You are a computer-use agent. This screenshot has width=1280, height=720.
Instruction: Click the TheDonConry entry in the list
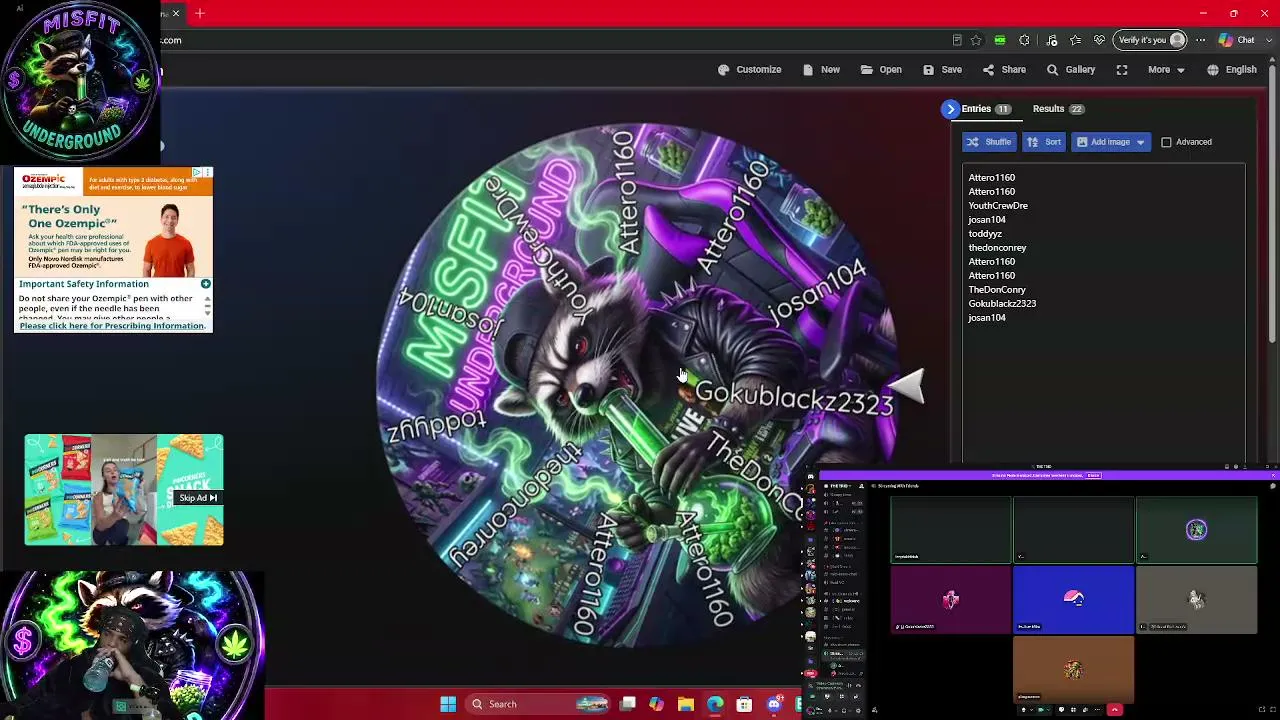coord(997,290)
